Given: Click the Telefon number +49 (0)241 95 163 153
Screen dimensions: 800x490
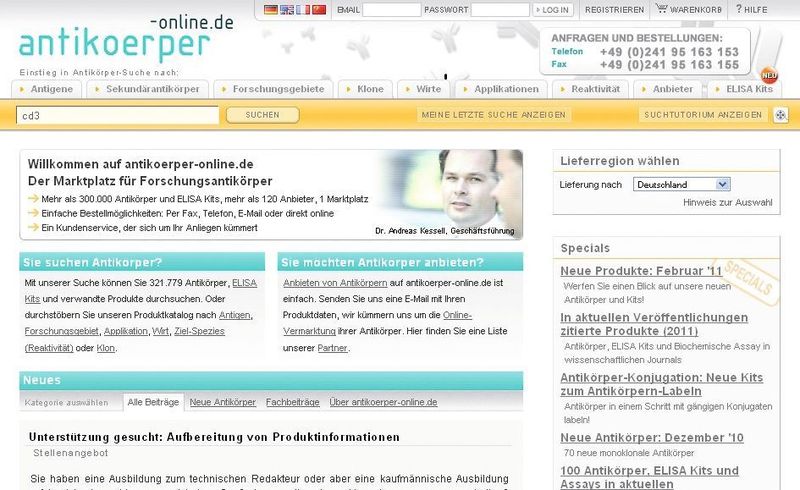Looking at the screenshot, I should (x=669, y=52).
